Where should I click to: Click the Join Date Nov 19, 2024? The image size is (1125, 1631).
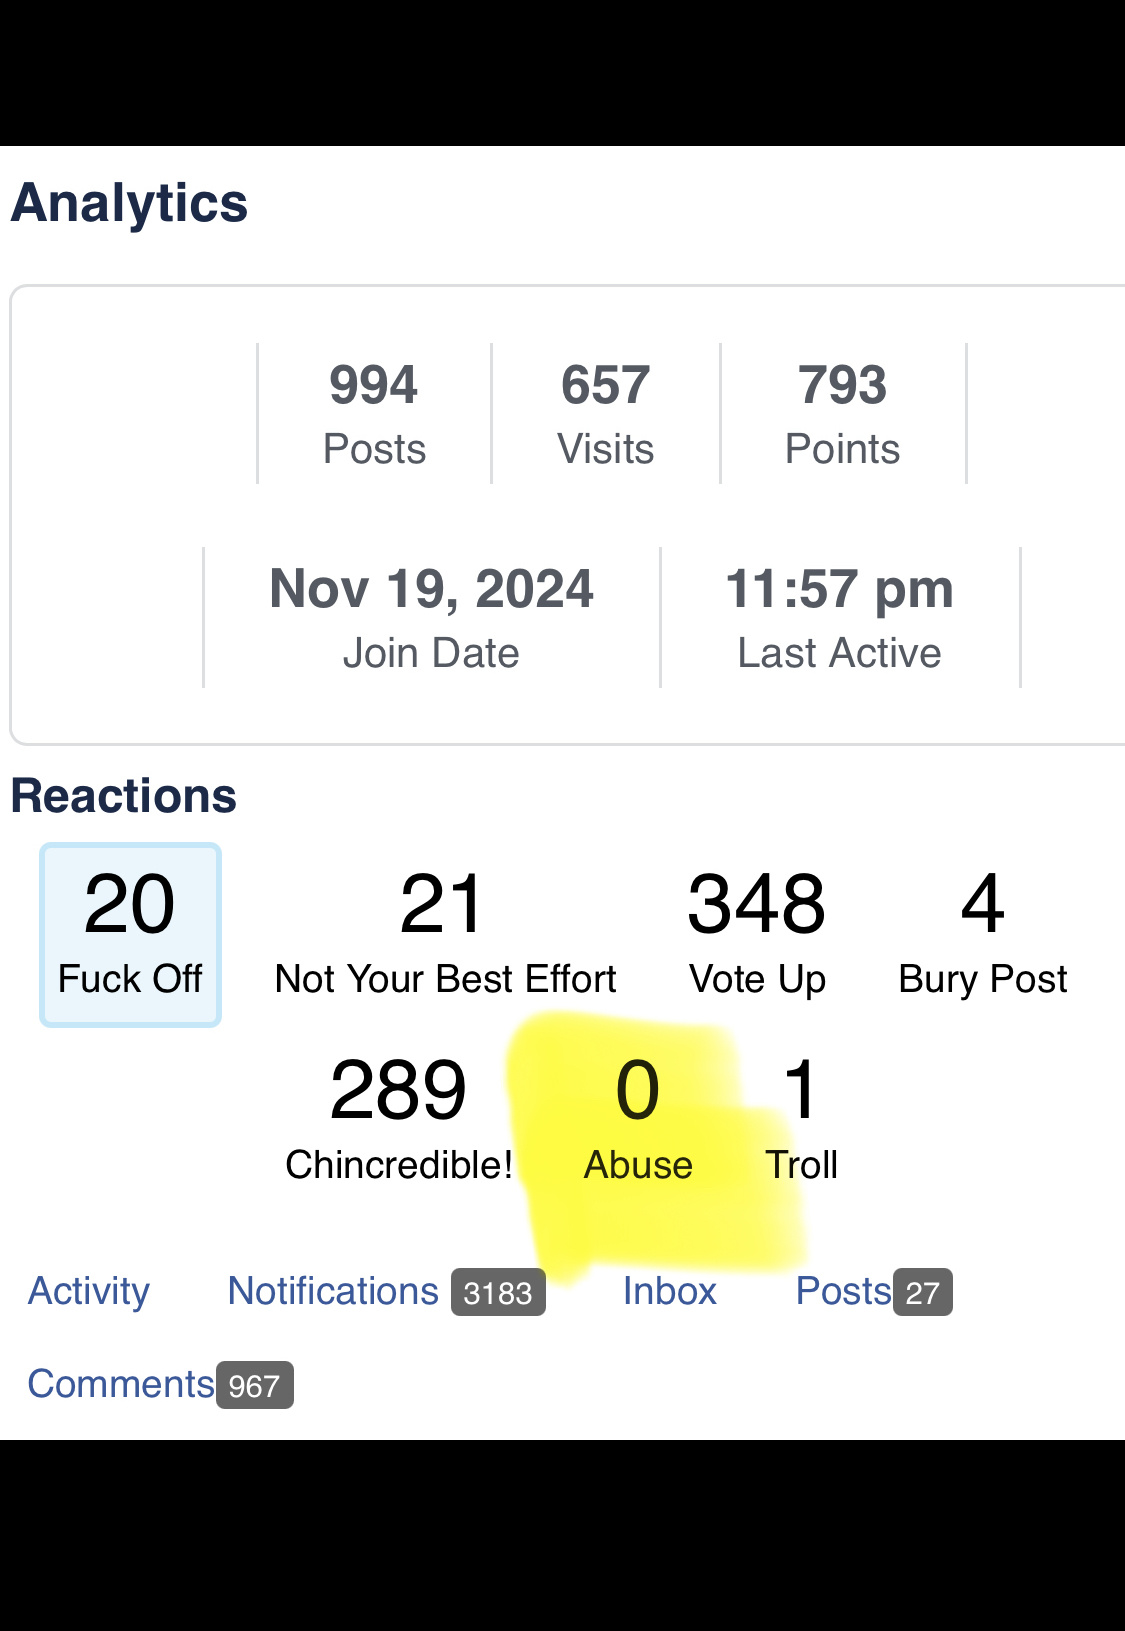tap(431, 617)
